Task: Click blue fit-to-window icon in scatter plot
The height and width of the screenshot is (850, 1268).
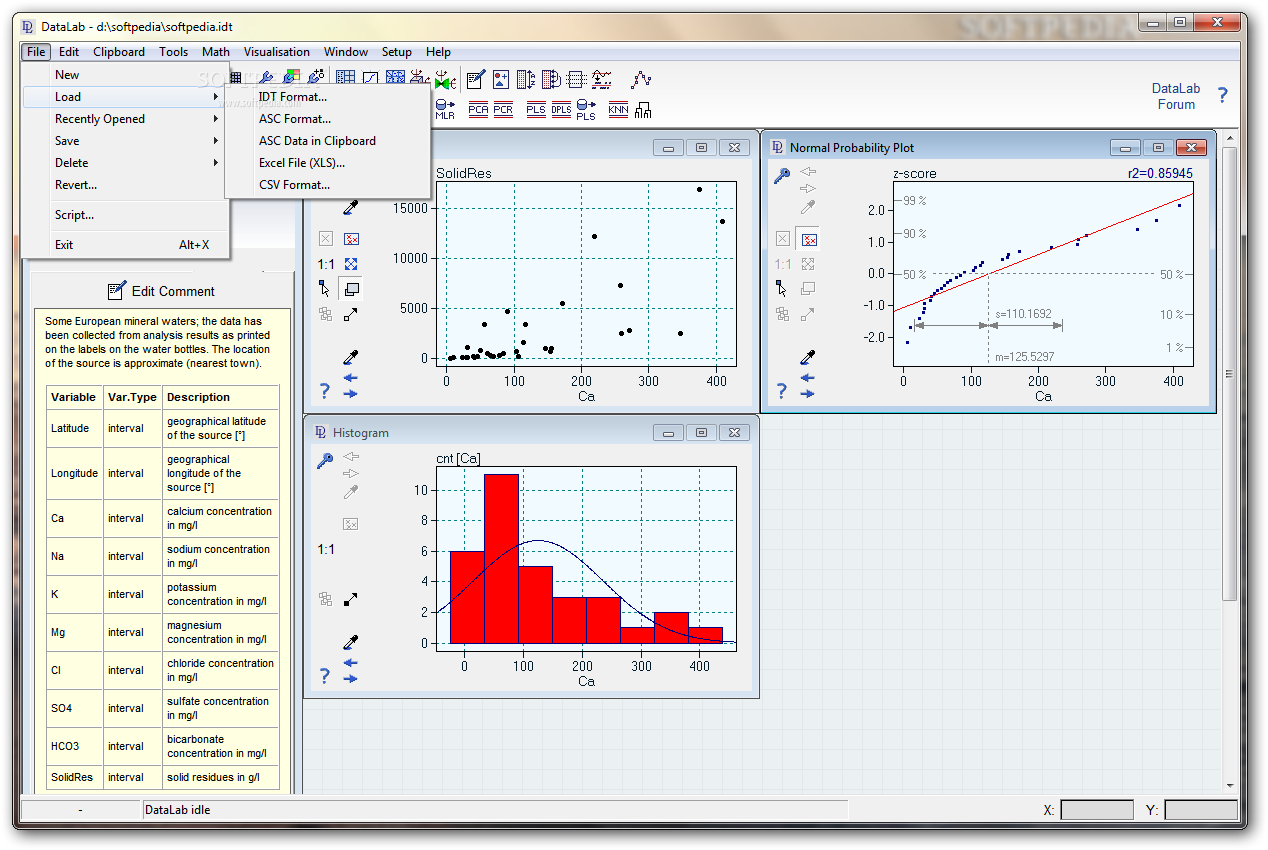Action: 351,264
